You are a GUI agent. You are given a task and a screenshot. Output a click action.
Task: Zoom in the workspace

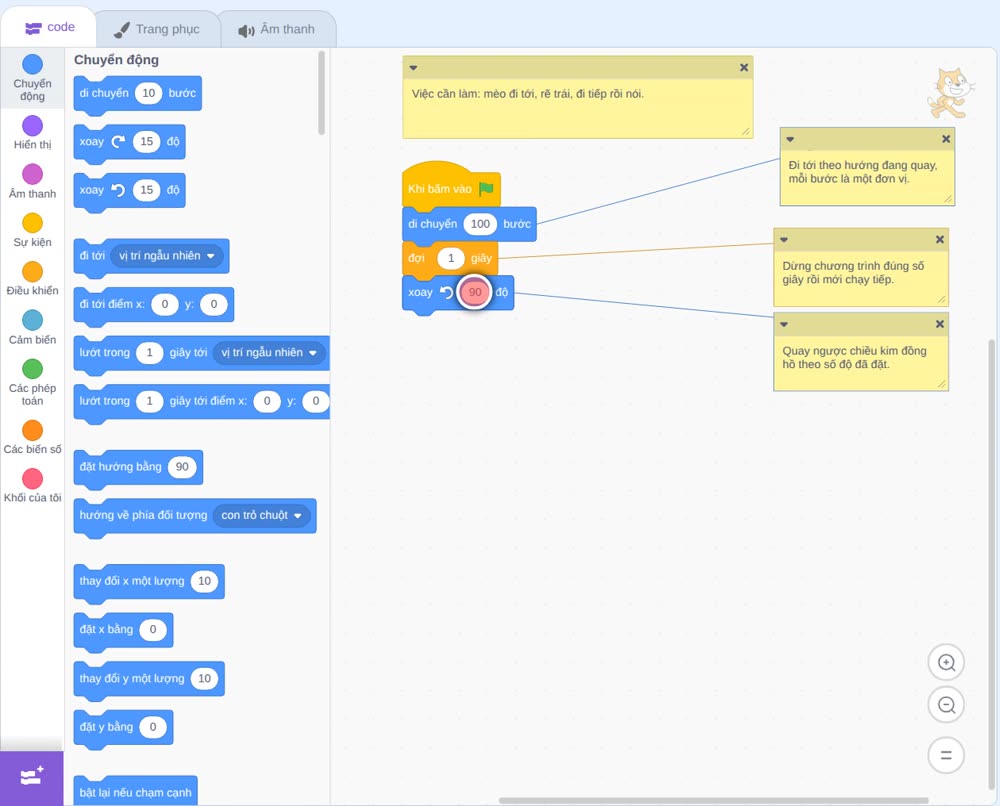tap(946, 663)
